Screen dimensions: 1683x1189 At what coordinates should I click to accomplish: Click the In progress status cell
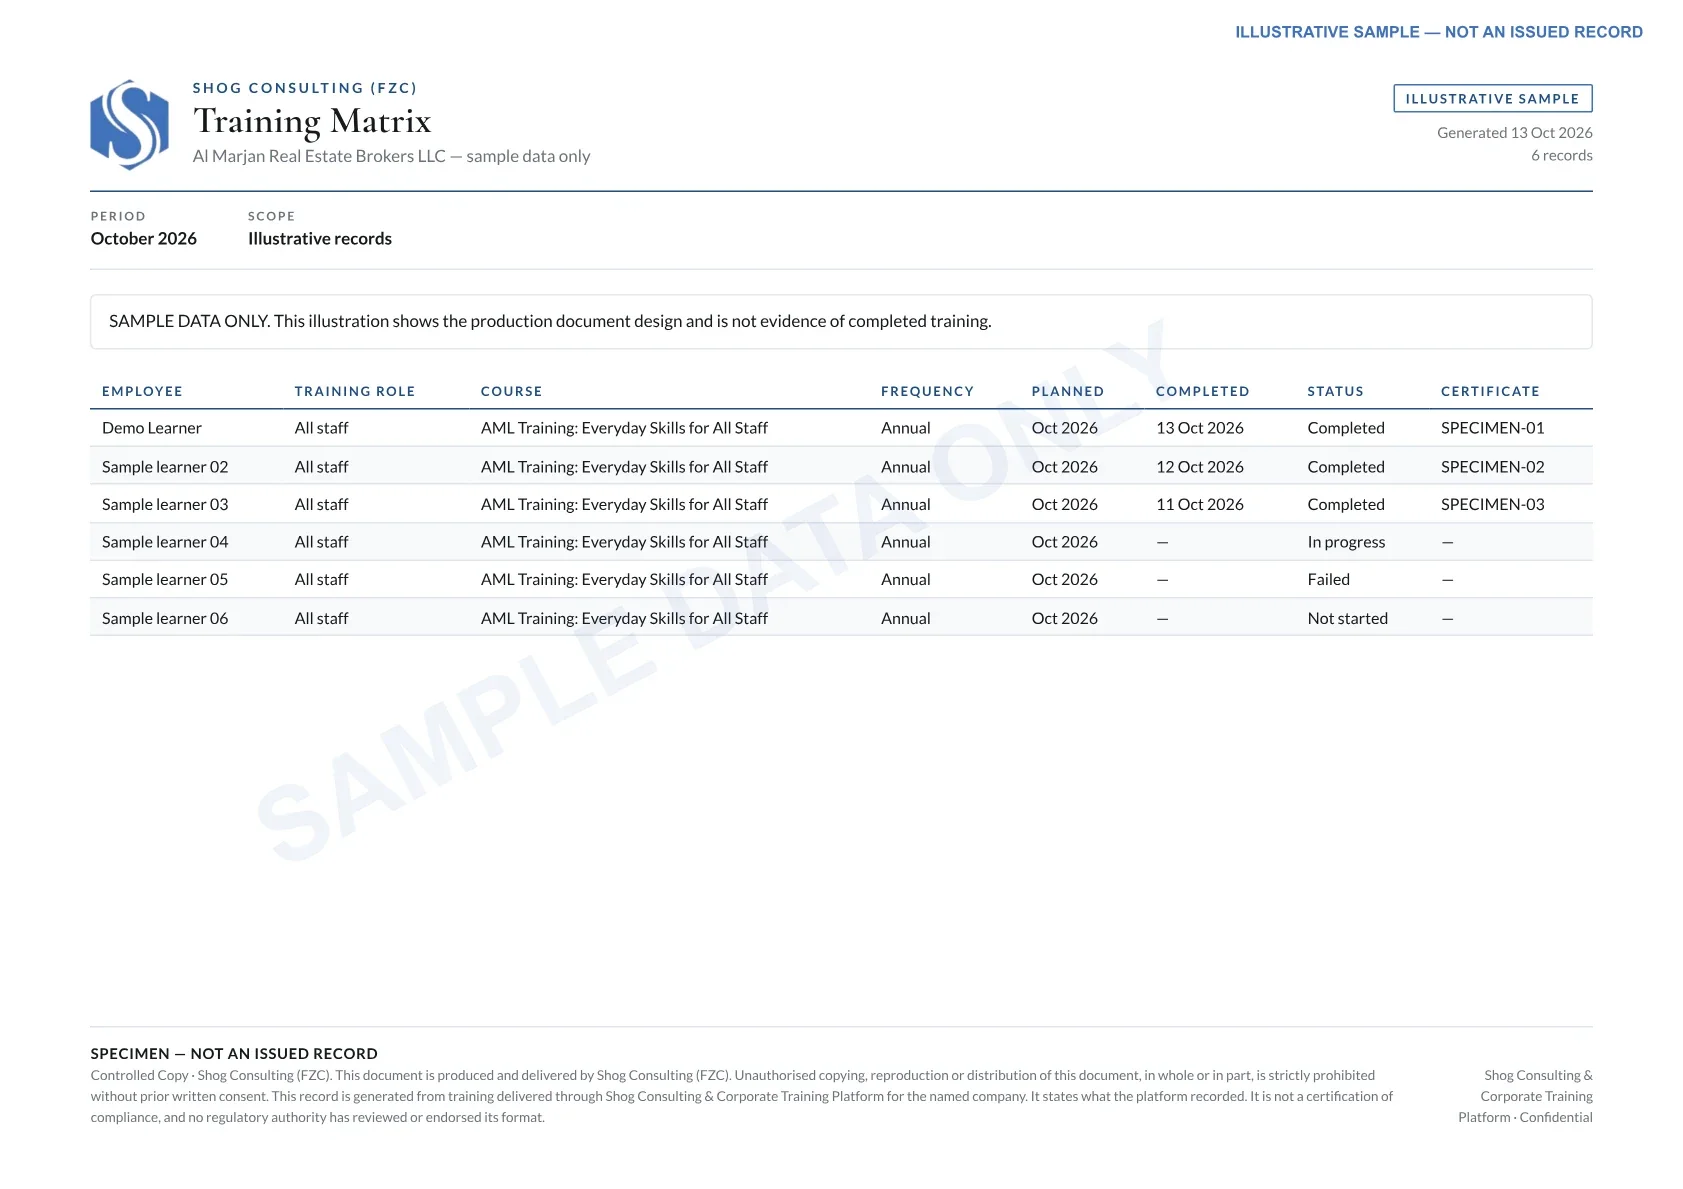click(1346, 542)
